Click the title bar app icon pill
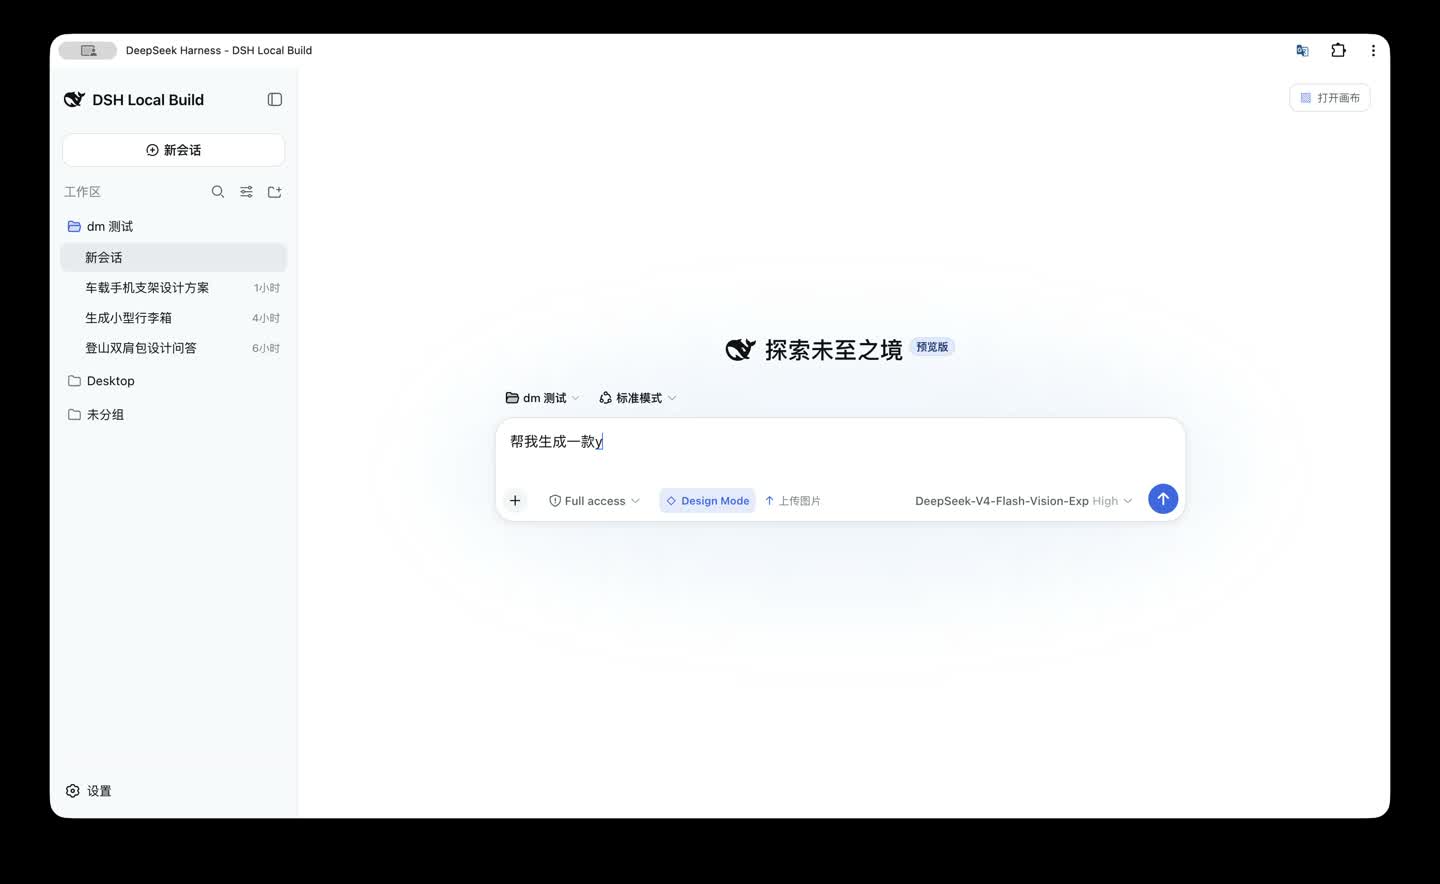This screenshot has width=1440, height=884. pos(88,50)
